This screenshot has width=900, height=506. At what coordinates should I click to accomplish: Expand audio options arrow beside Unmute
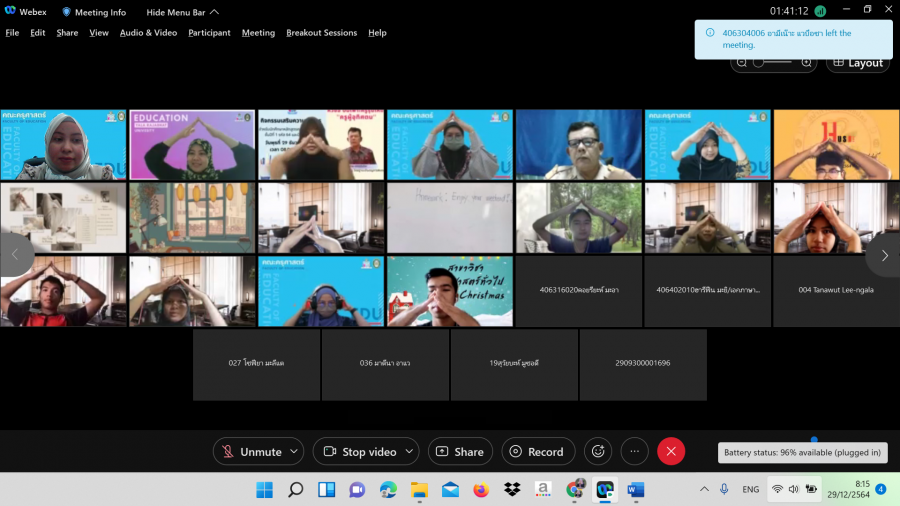coord(294,452)
